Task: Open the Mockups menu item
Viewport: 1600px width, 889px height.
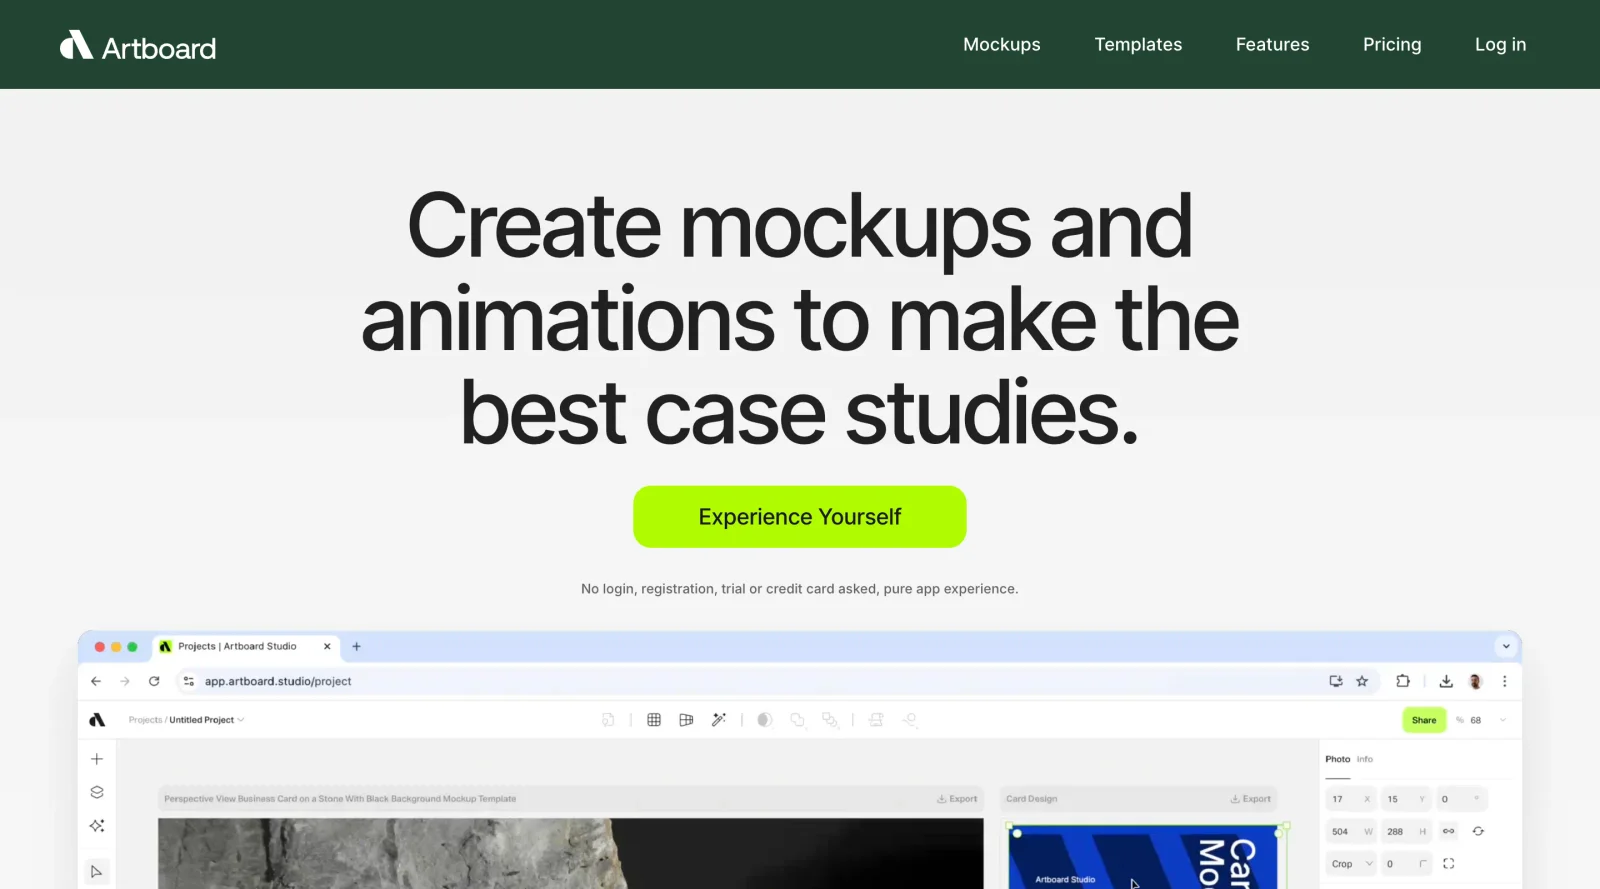Action: coord(1001,44)
